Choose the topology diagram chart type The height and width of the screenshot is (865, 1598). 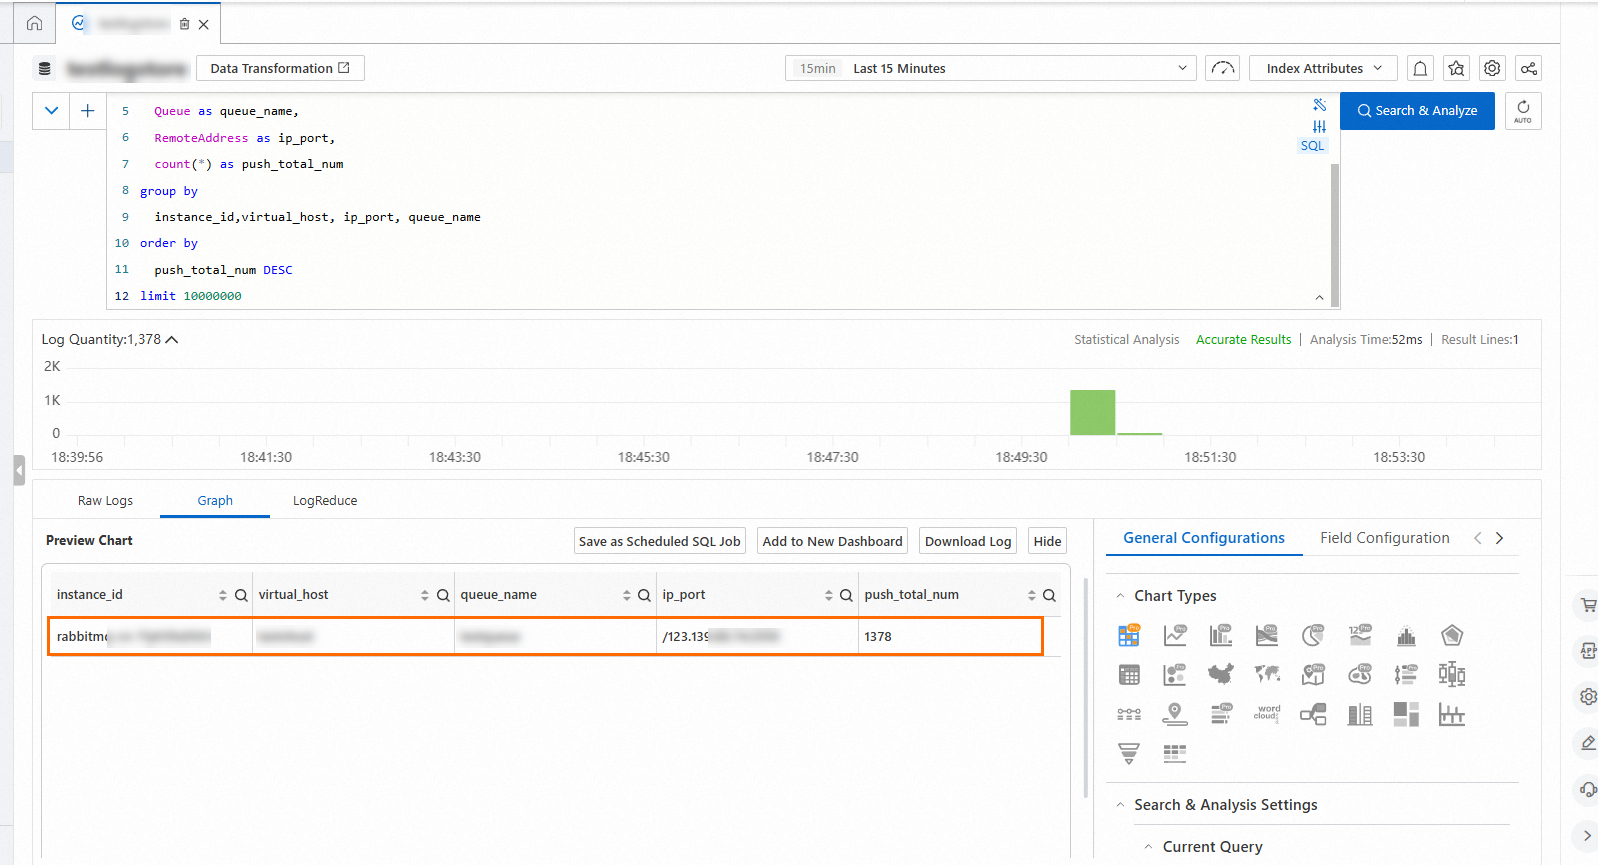[1313, 714]
